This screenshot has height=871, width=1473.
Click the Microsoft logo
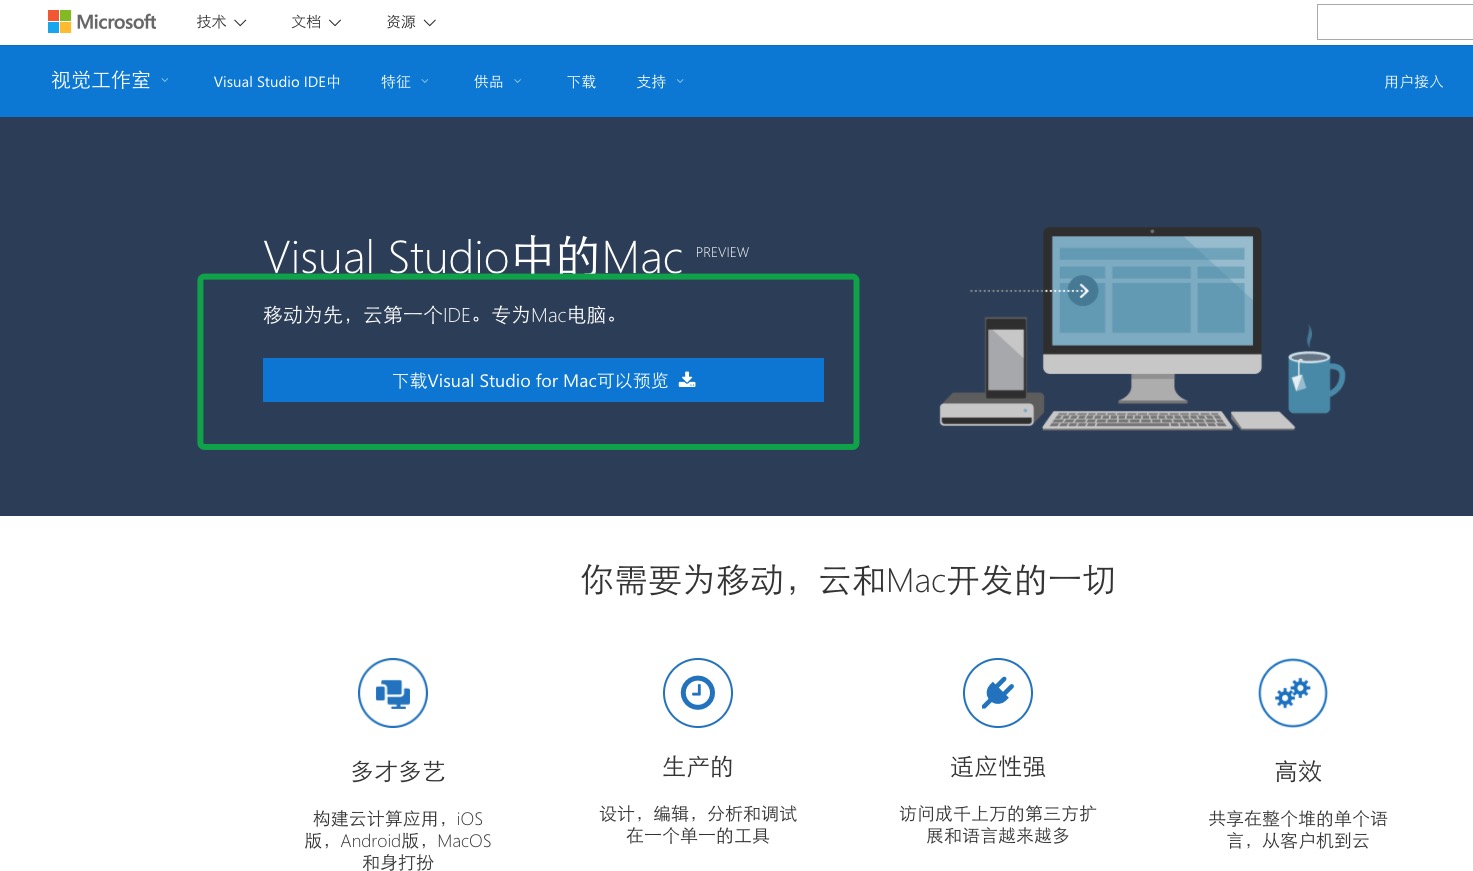[x=102, y=22]
